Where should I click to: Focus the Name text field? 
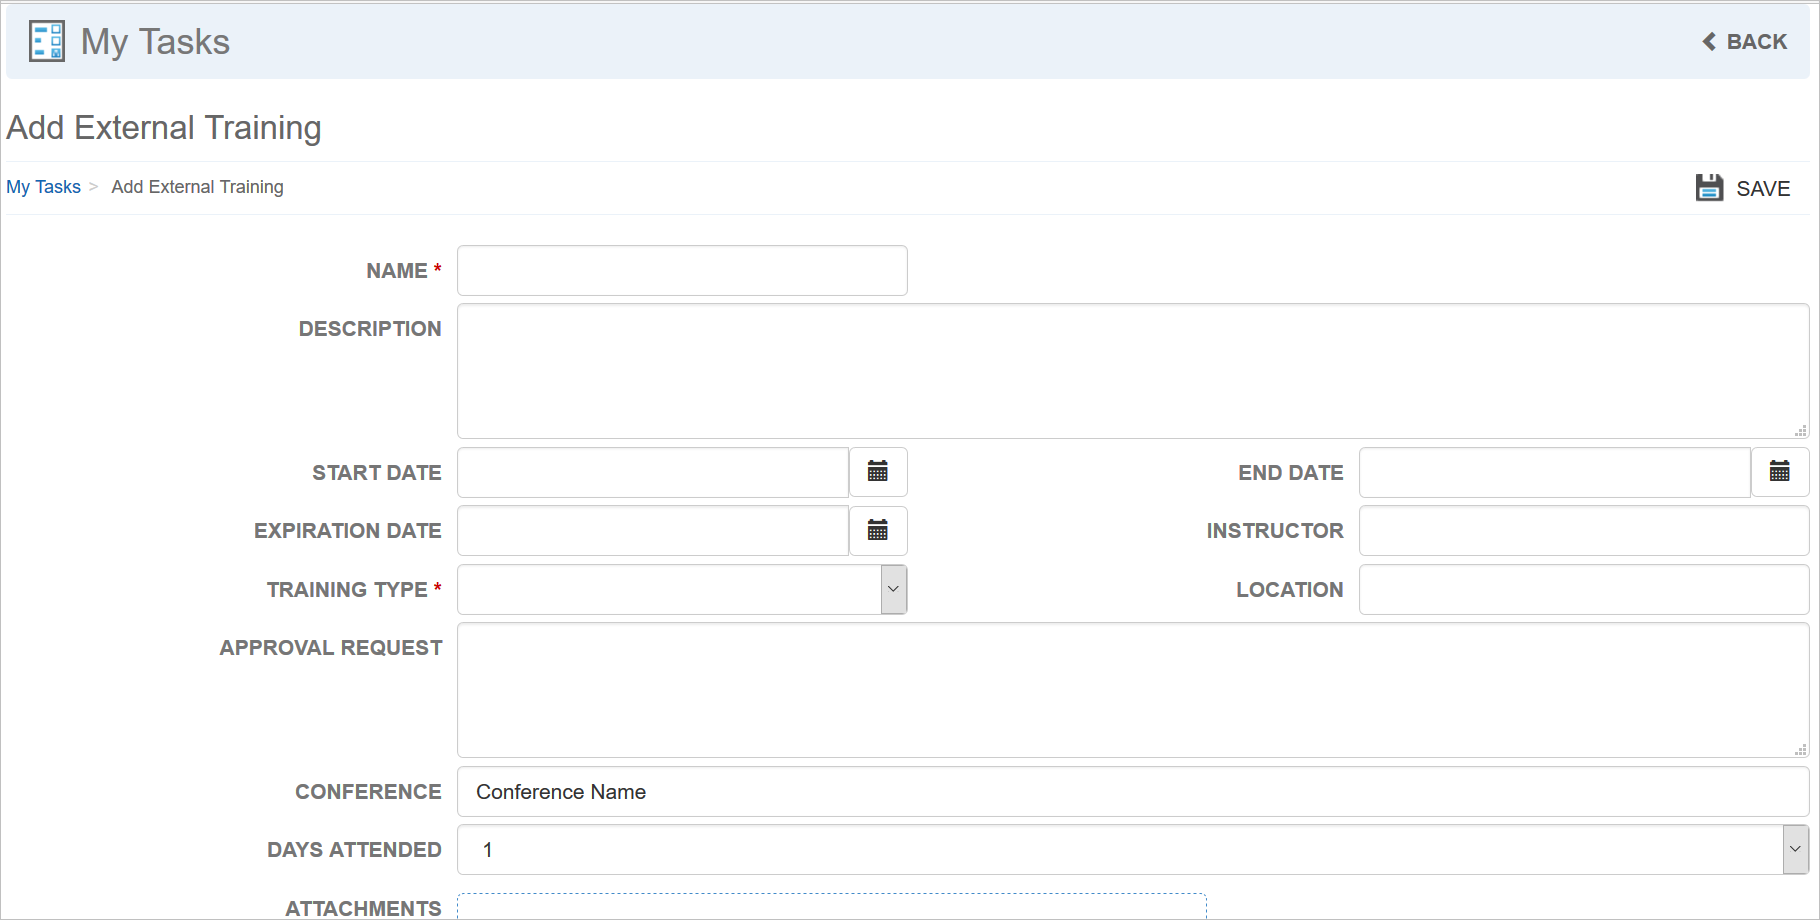[x=682, y=271]
